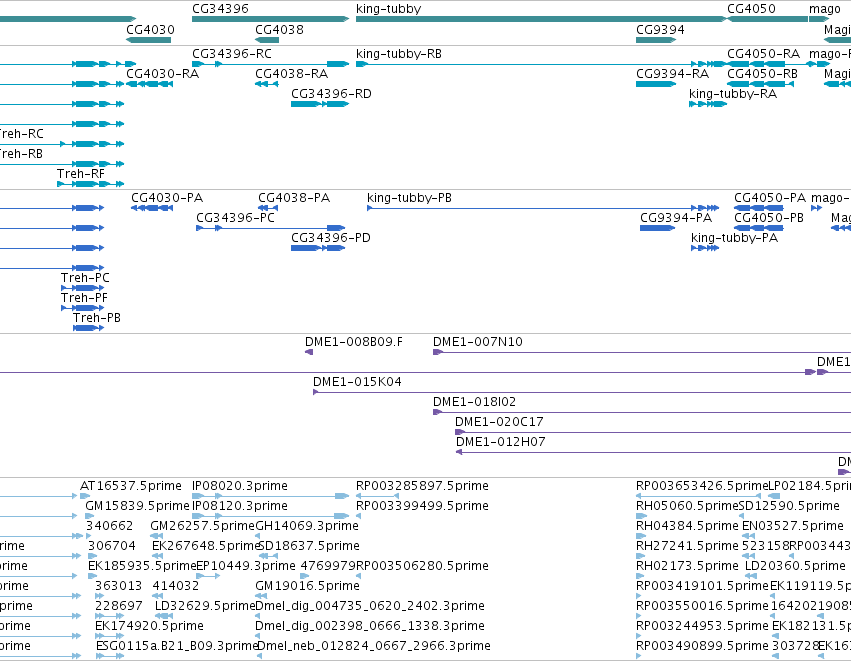Select the CG34396-PD protein label
Screen dimensions: 851x661
(331, 238)
